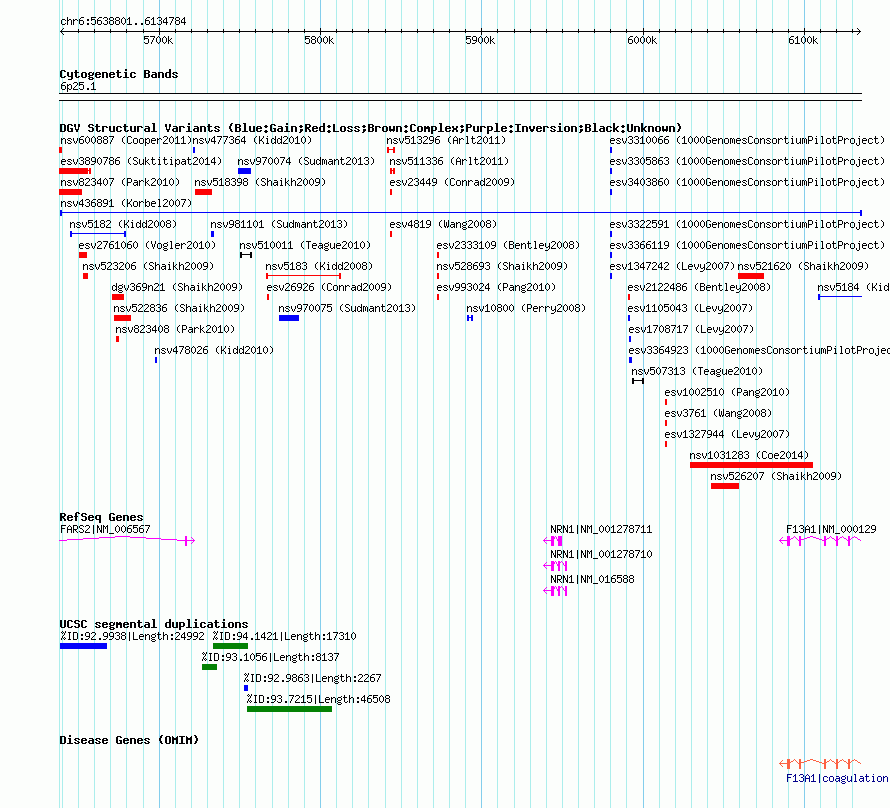Select the esv2122486 (Bentley2008) label
The image size is (890, 808).
[699, 287]
